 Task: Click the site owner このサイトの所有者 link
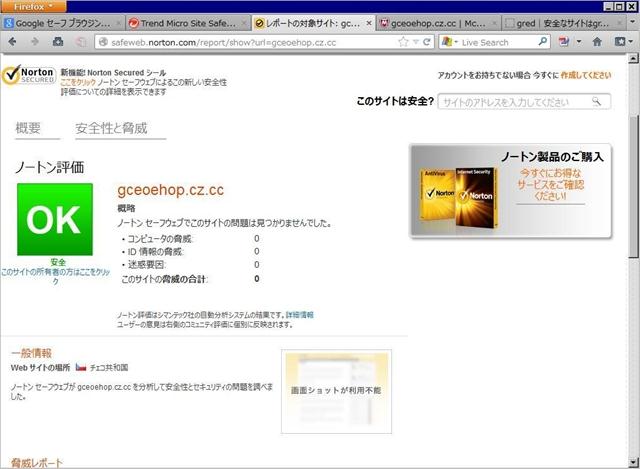point(56,276)
